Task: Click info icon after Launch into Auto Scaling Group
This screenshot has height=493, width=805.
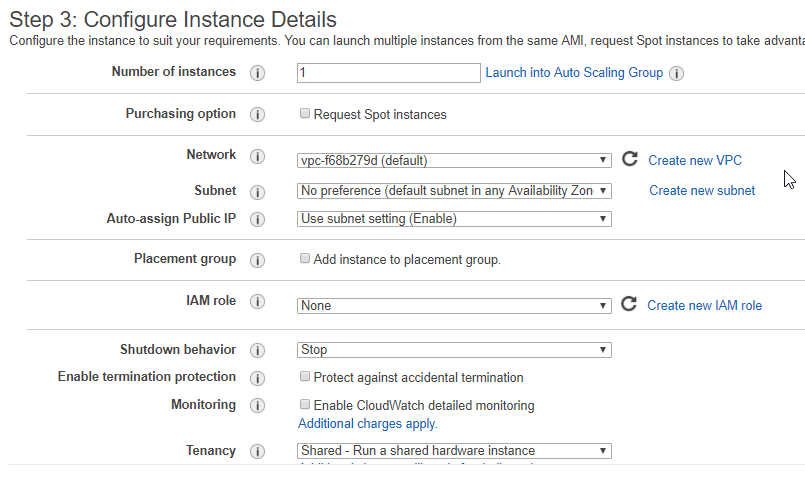Action: point(677,73)
